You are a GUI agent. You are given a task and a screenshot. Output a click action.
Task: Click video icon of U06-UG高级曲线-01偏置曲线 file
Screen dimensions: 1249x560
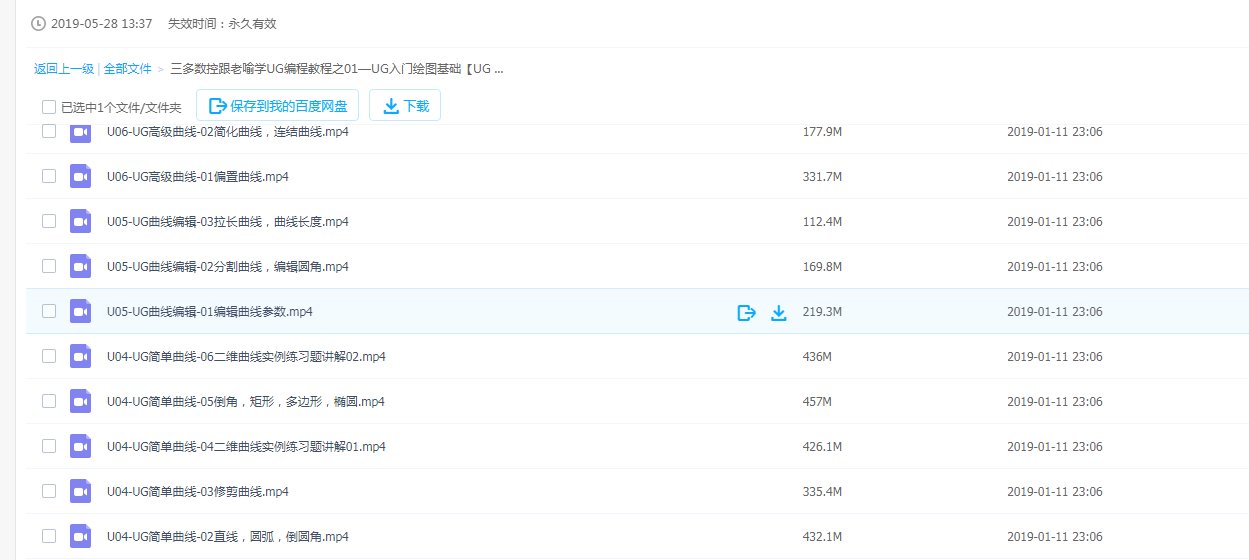coord(80,176)
